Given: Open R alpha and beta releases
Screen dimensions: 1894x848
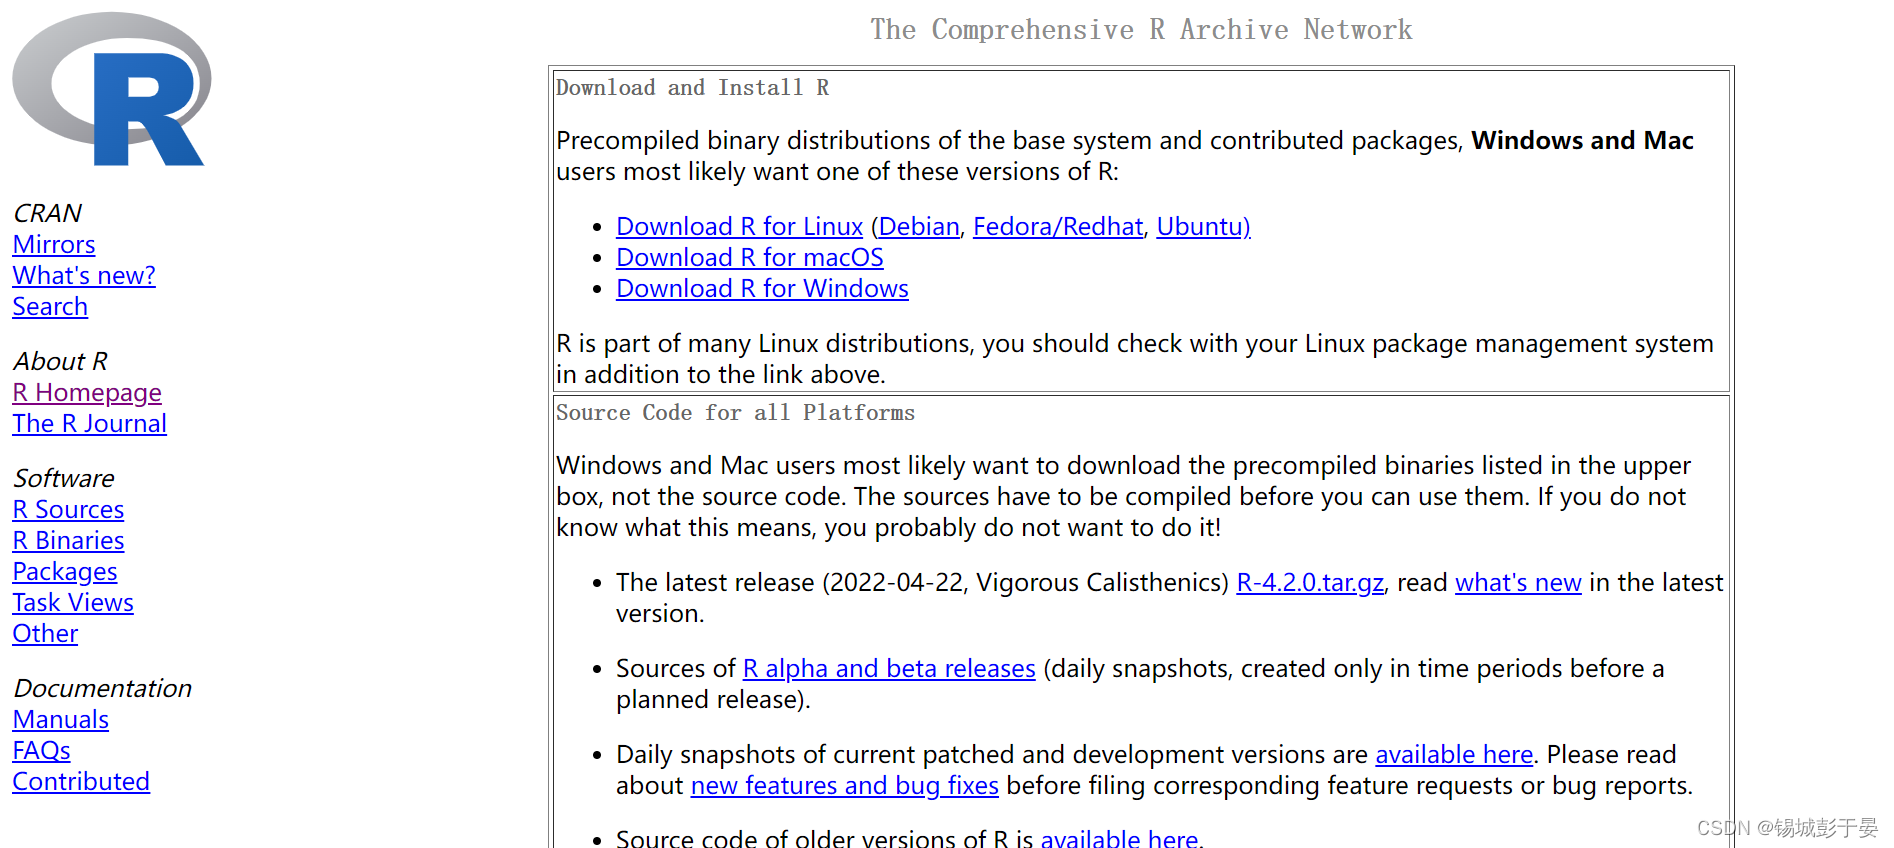Looking at the screenshot, I should click(889, 669).
